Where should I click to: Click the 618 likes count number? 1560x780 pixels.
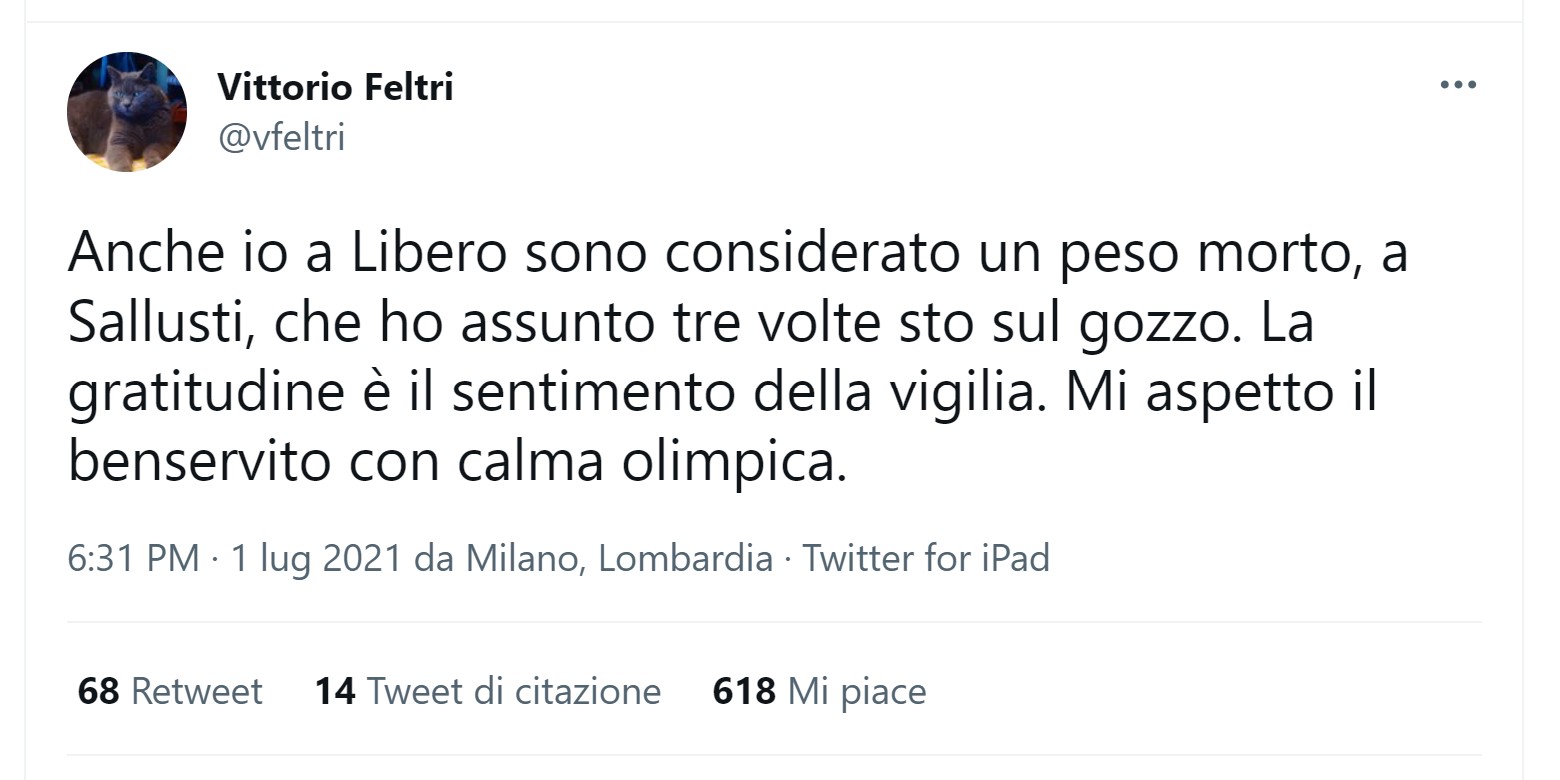743,691
